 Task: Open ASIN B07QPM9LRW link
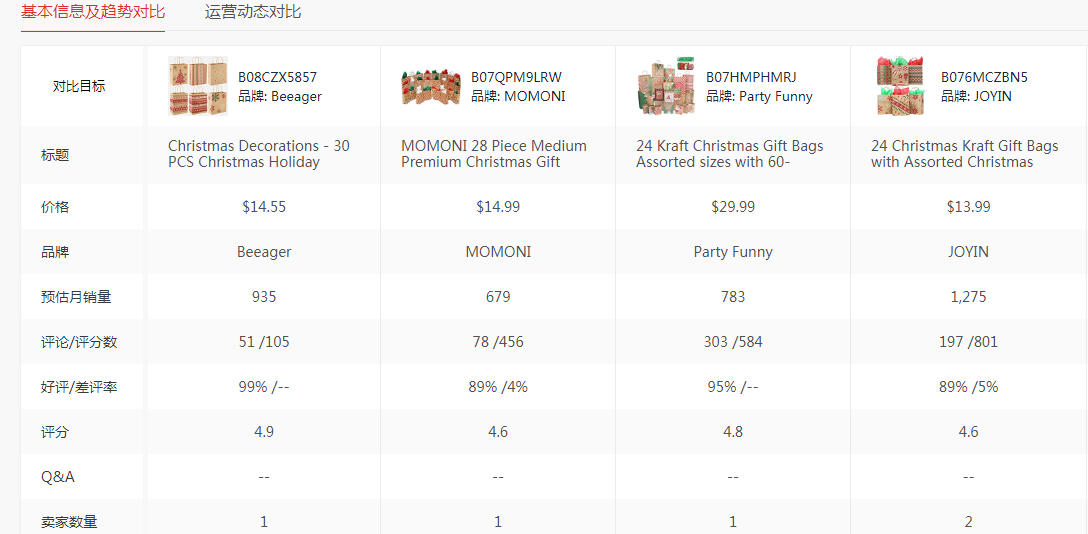(516, 77)
